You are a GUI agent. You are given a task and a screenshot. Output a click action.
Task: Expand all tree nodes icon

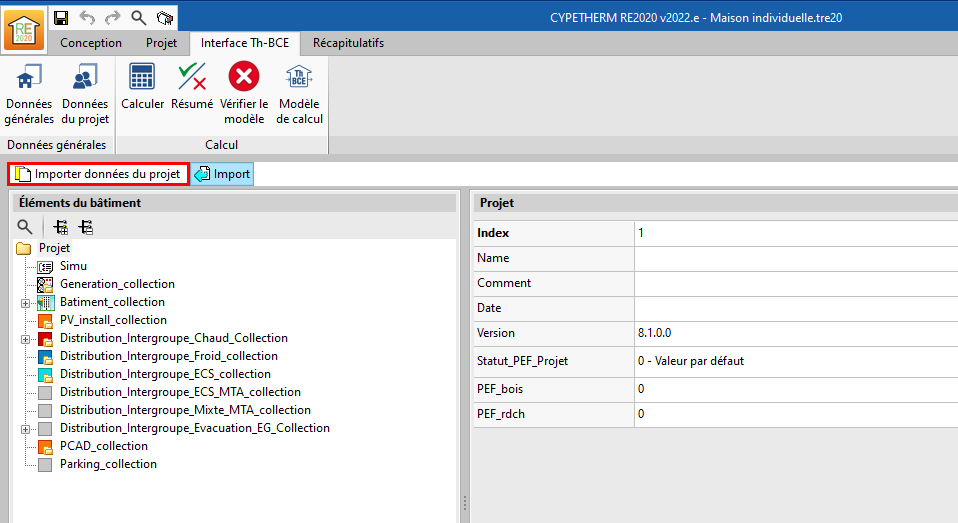pos(61,227)
